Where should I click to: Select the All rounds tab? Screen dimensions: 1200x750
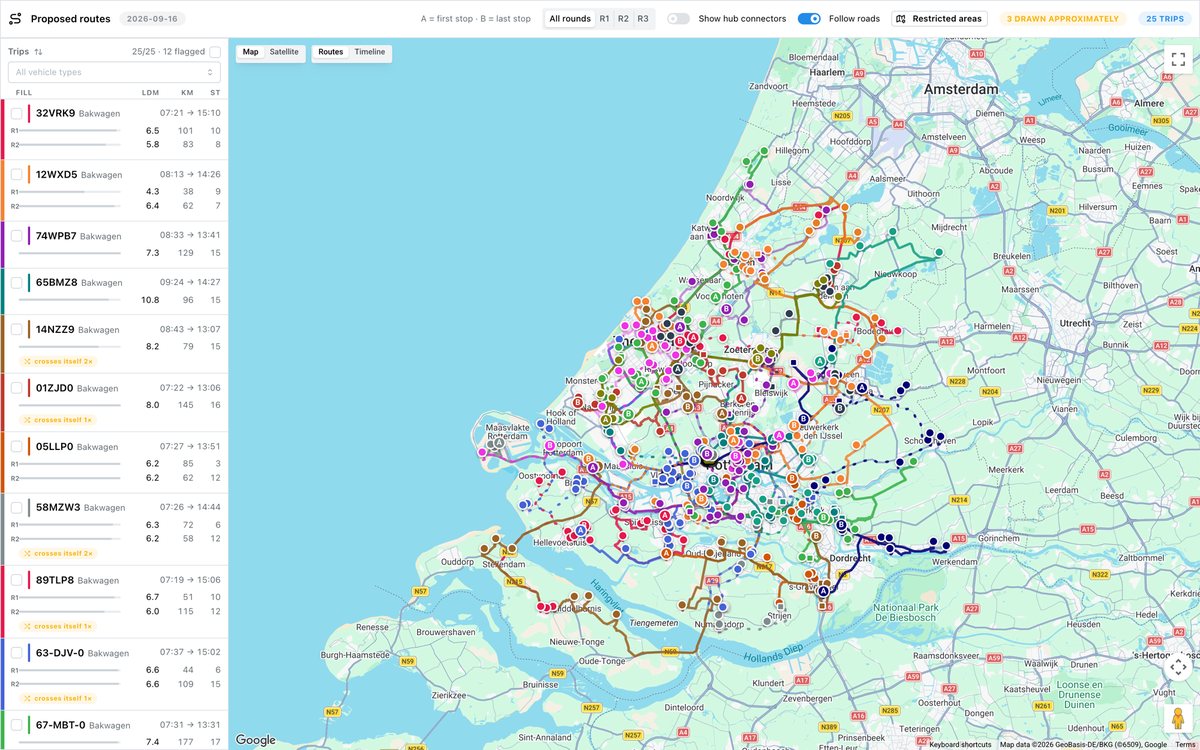coord(570,19)
